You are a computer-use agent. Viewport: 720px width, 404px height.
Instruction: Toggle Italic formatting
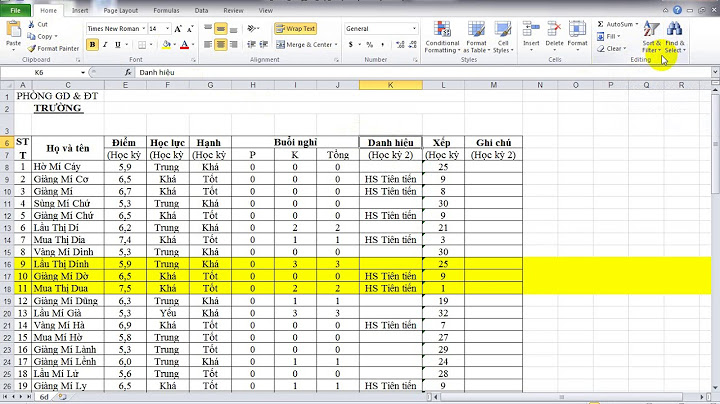click(105, 45)
